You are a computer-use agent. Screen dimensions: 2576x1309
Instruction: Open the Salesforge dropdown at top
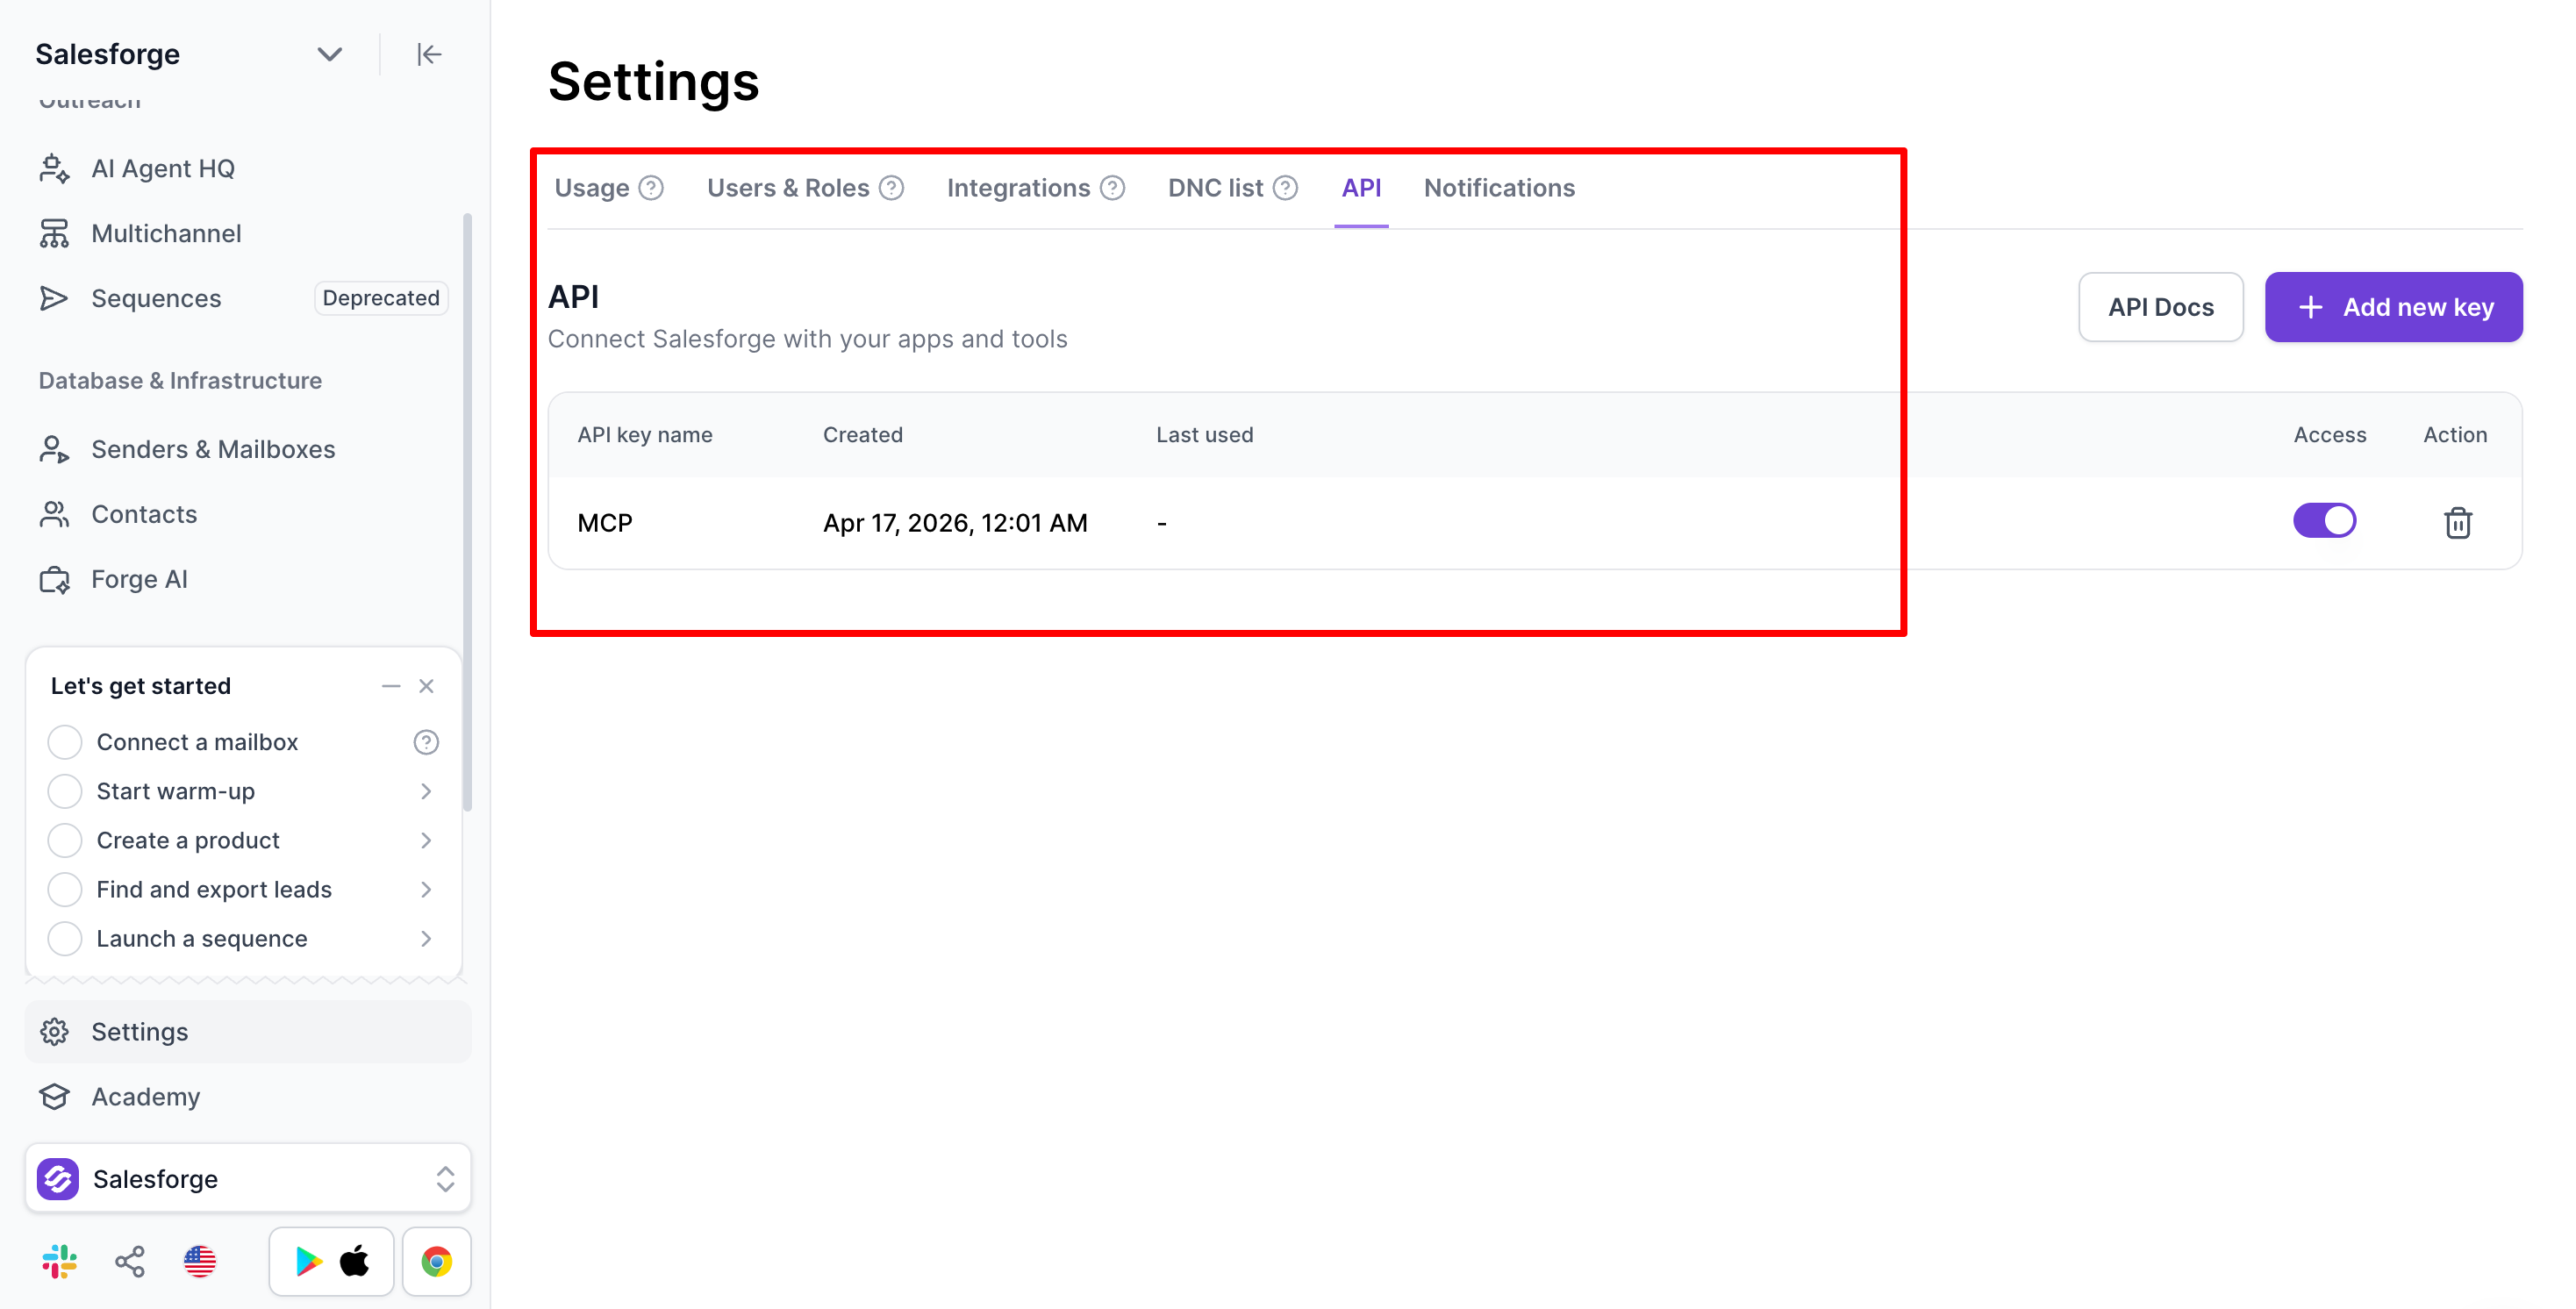click(329, 54)
